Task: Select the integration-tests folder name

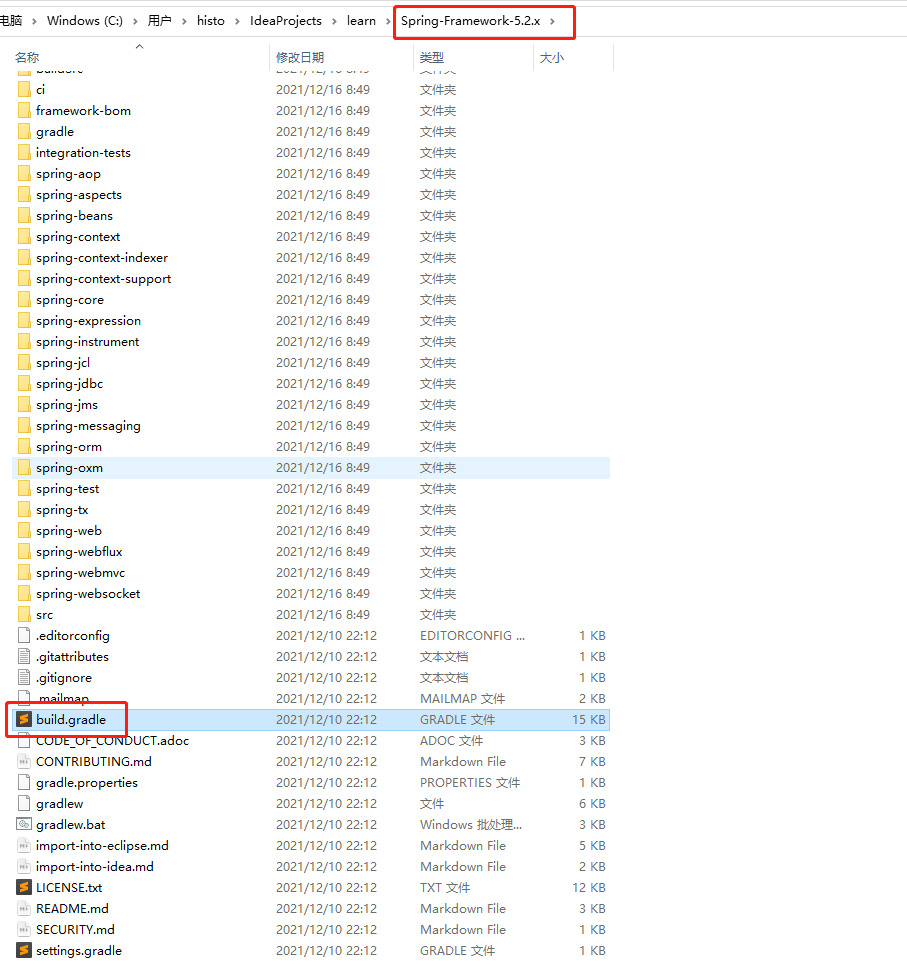Action: (x=83, y=153)
